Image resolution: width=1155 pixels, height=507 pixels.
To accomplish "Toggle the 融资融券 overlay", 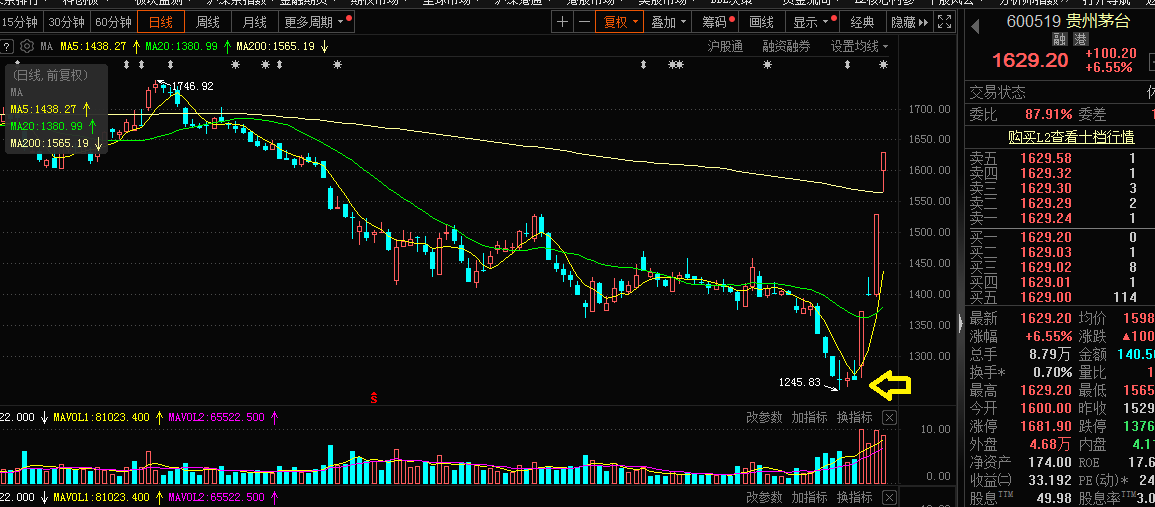I will [x=786, y=46].
